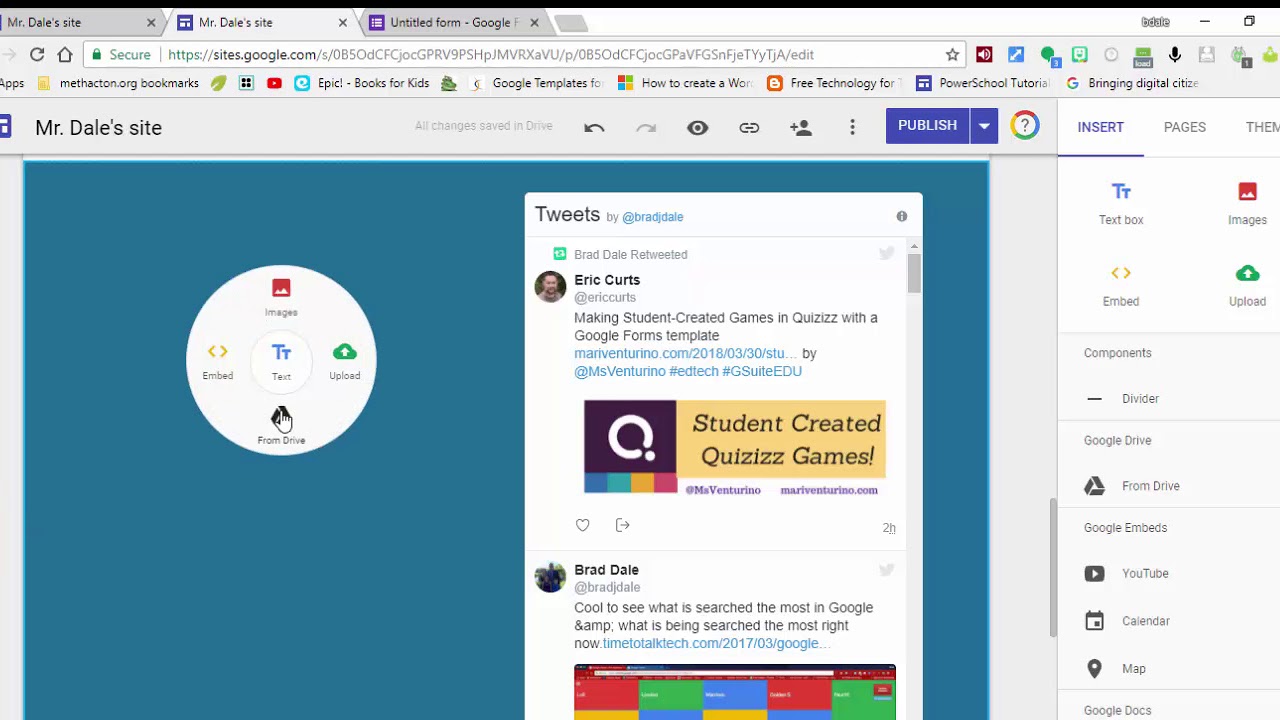Close the Untitled form browser tab

point(534,22)
